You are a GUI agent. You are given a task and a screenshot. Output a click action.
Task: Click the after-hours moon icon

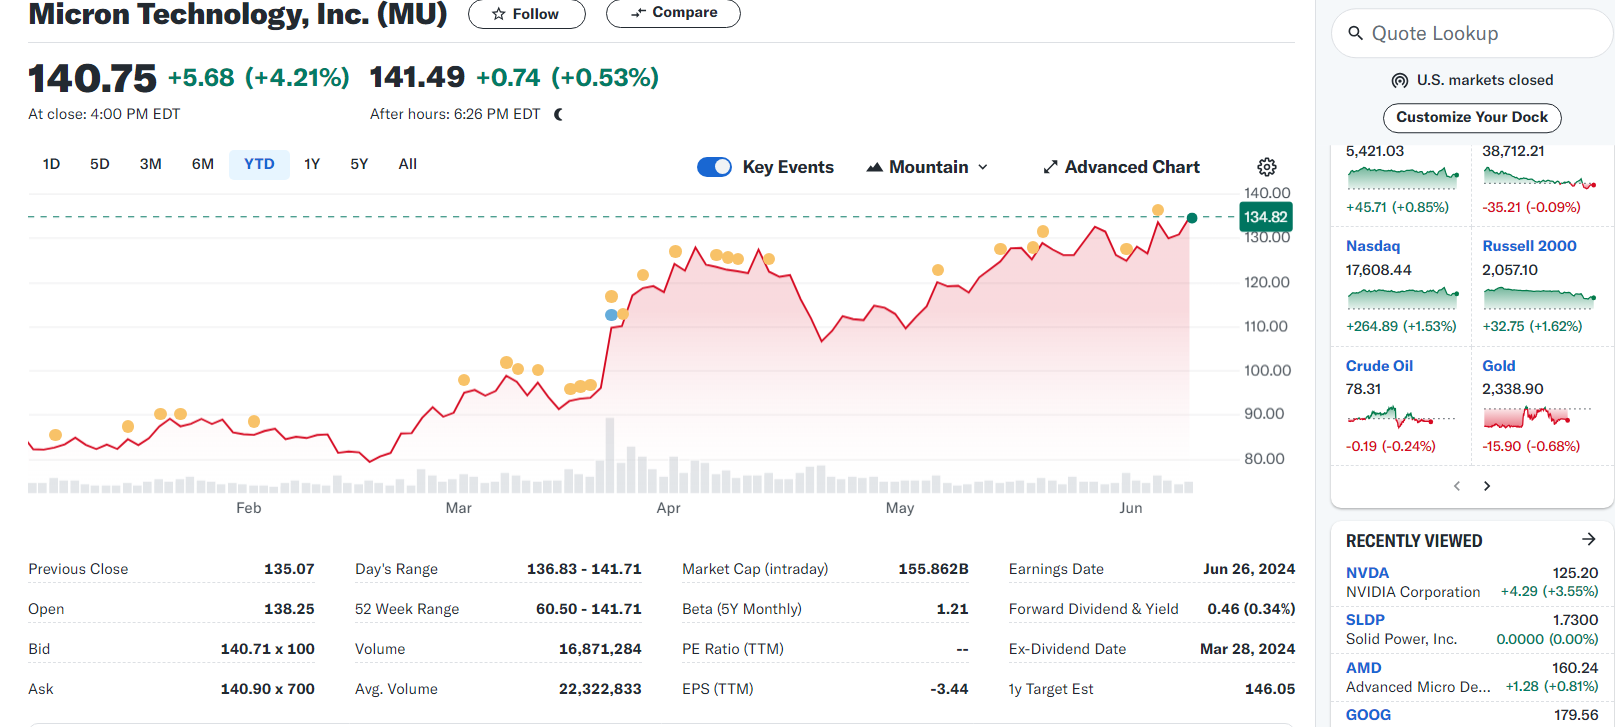coord(558,114)
